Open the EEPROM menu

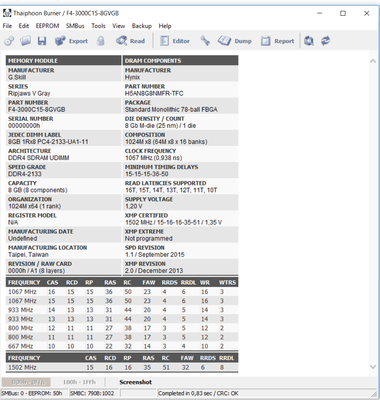pos(47,26)
